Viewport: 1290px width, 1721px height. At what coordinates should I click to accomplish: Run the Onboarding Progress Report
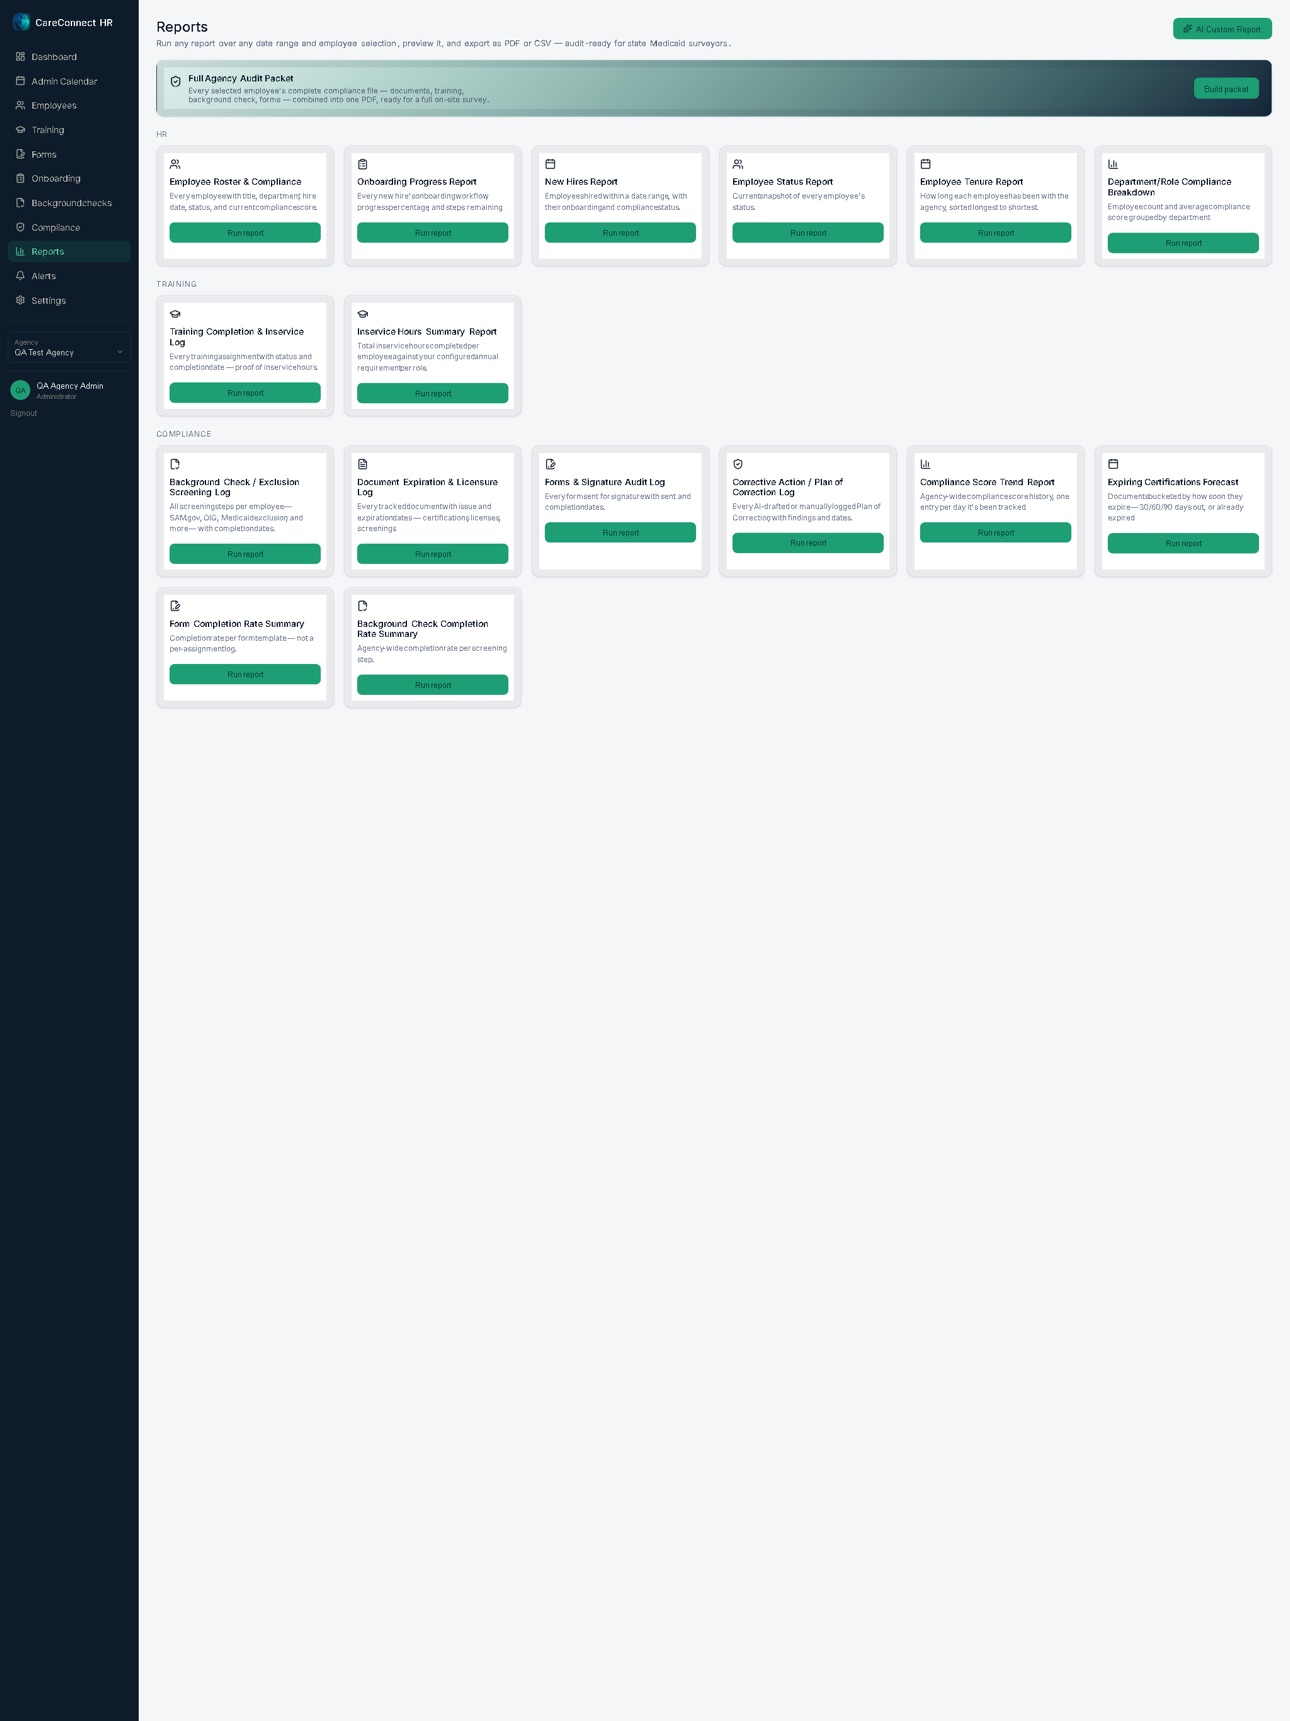(x=432, y=233)
